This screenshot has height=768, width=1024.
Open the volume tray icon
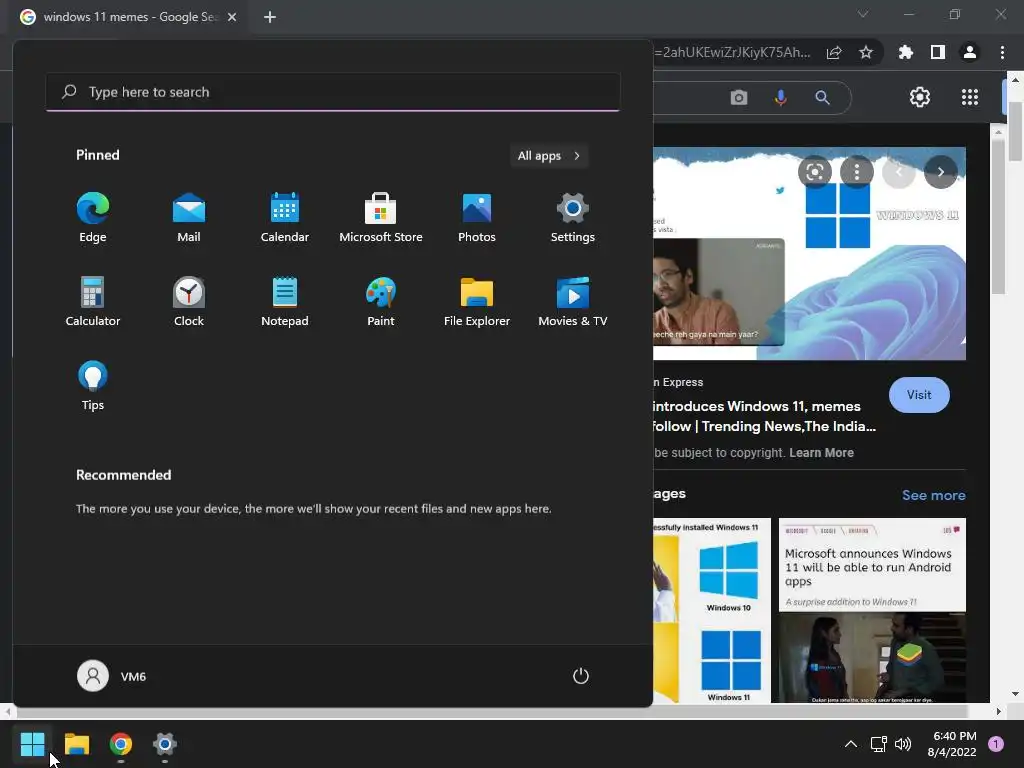903,744
